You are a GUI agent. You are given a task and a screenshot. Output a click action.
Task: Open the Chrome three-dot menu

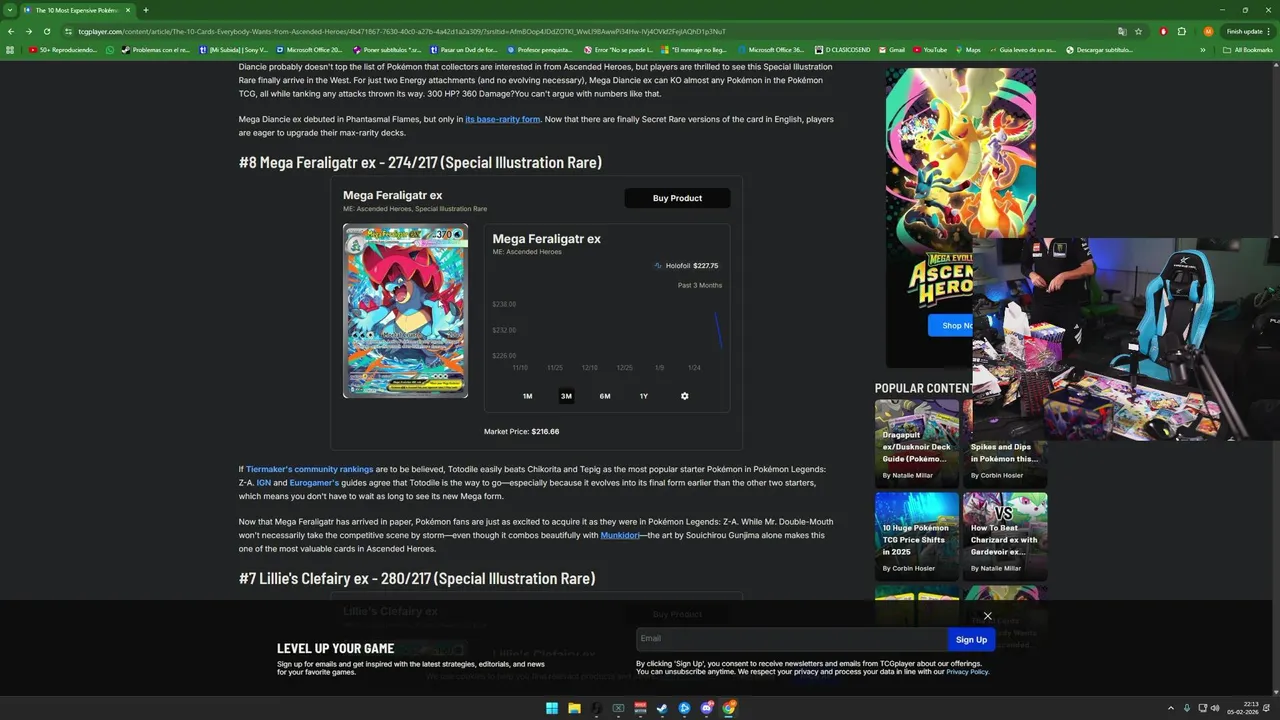1269,31
